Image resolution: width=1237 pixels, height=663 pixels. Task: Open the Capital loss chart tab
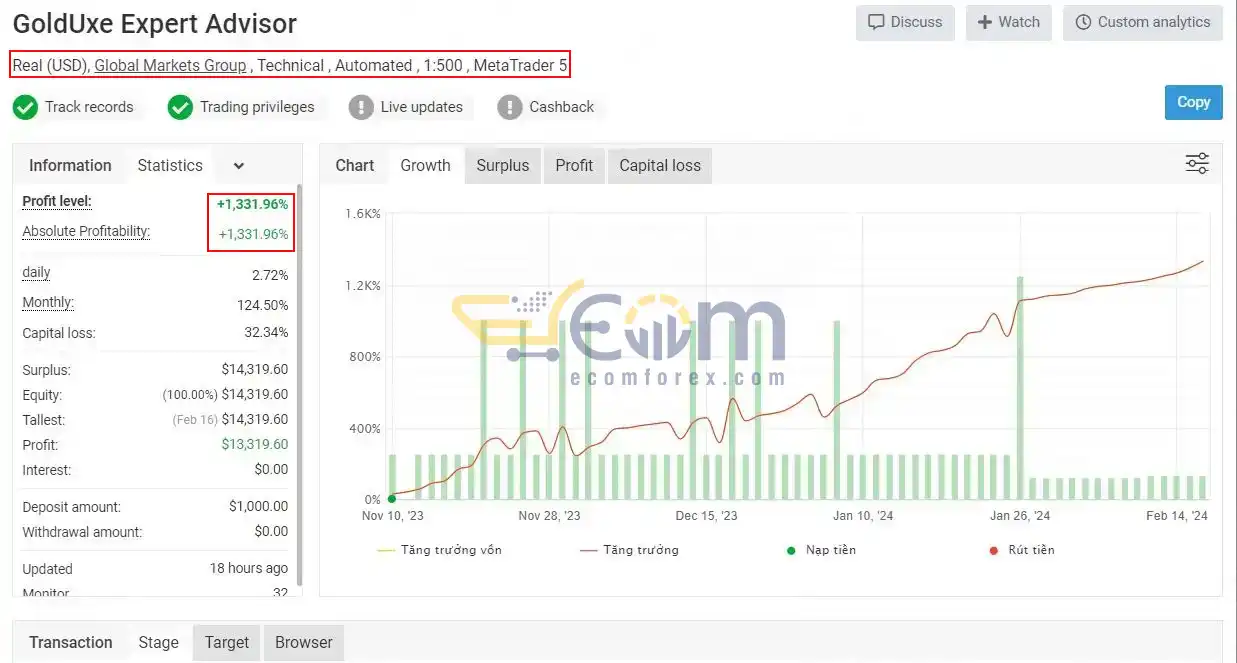tap(660, 166)
